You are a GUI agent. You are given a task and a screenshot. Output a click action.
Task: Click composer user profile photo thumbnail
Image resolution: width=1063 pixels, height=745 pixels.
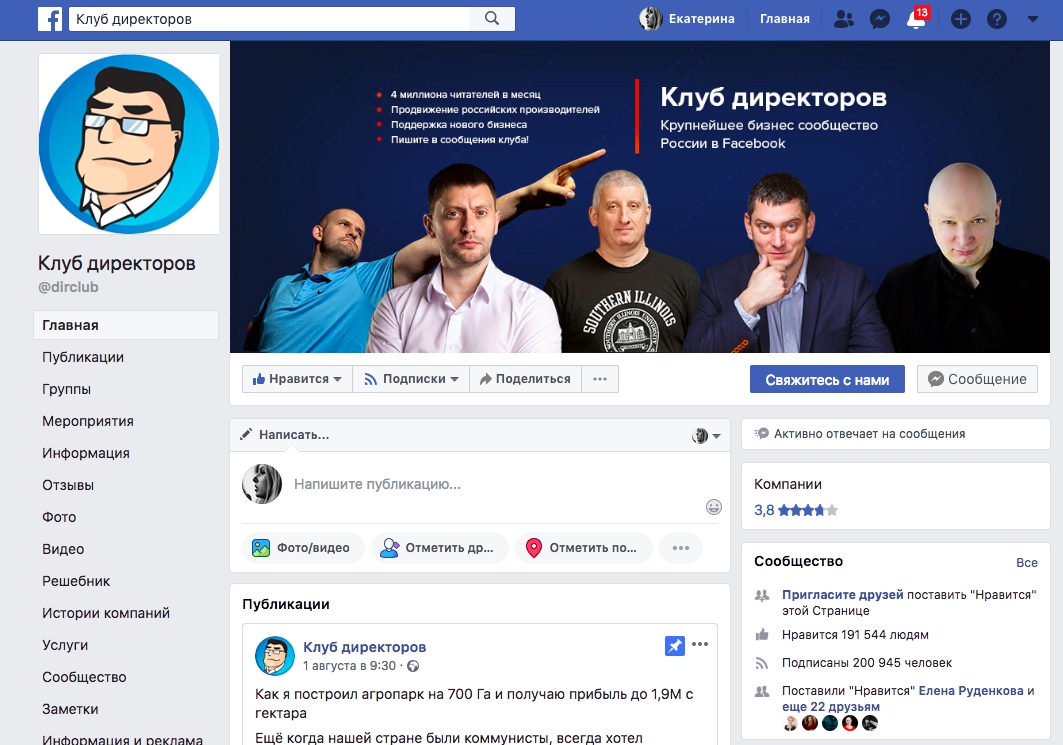pos(262,484)
